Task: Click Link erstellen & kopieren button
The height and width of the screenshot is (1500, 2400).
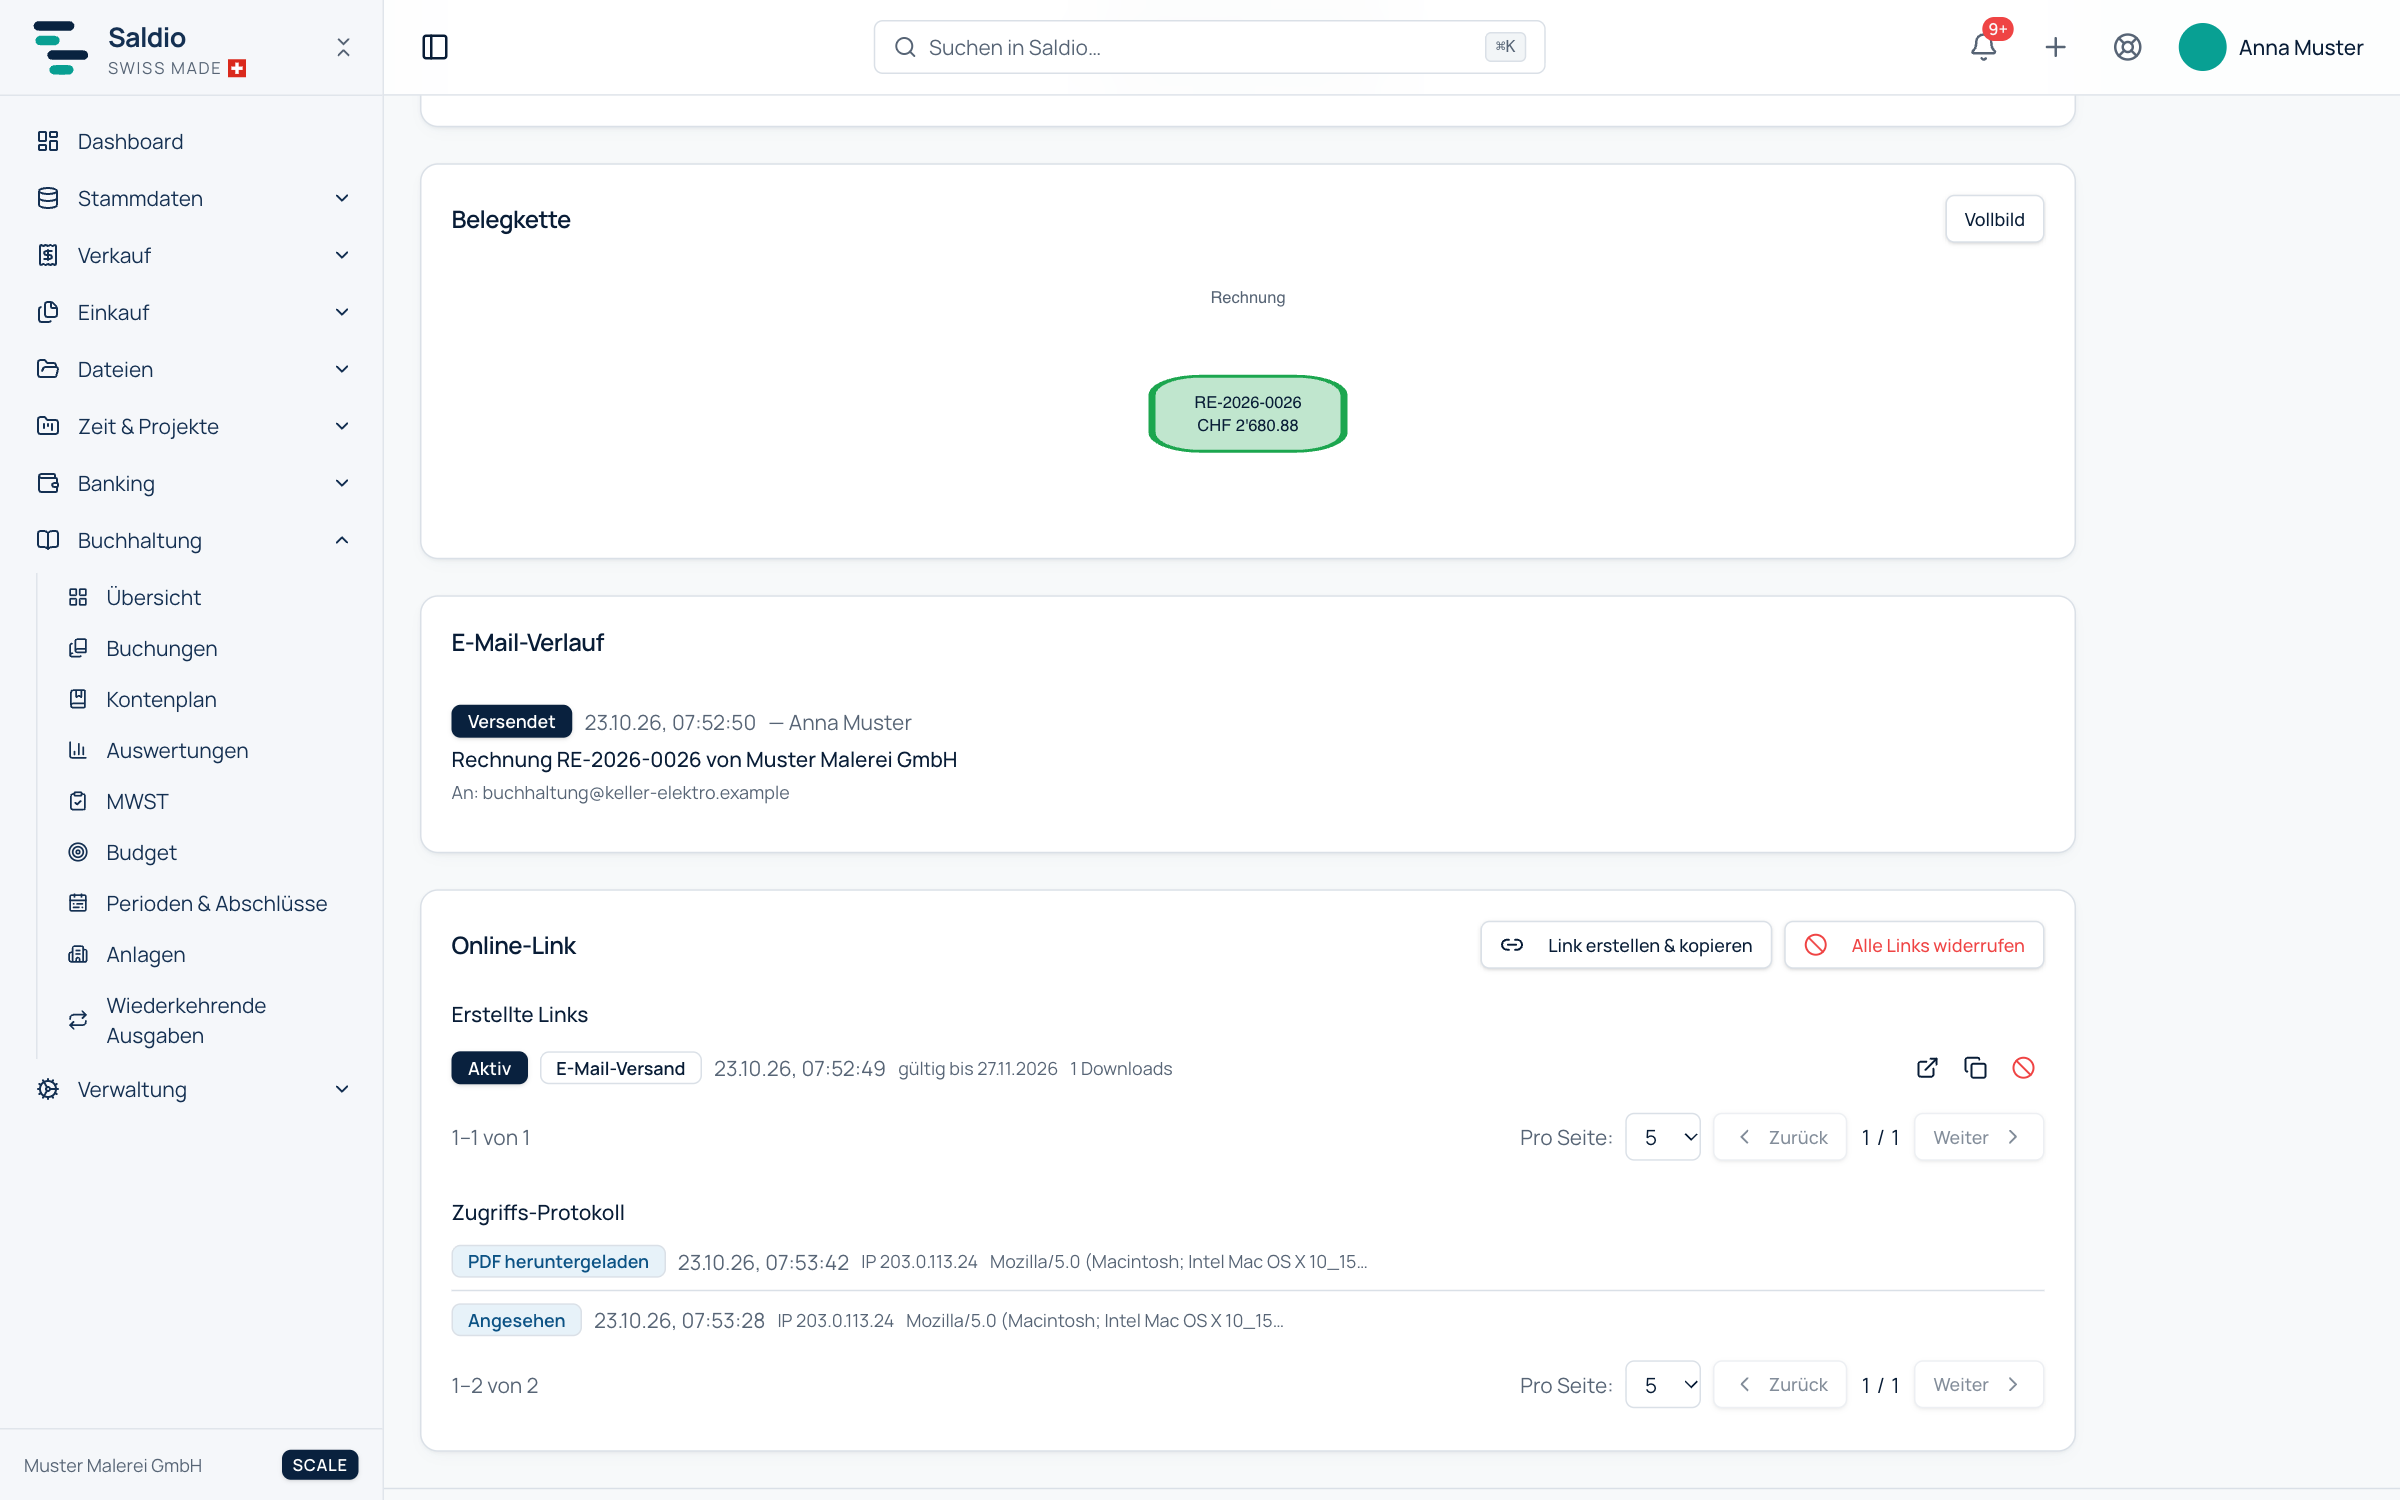Action: 1626,945
